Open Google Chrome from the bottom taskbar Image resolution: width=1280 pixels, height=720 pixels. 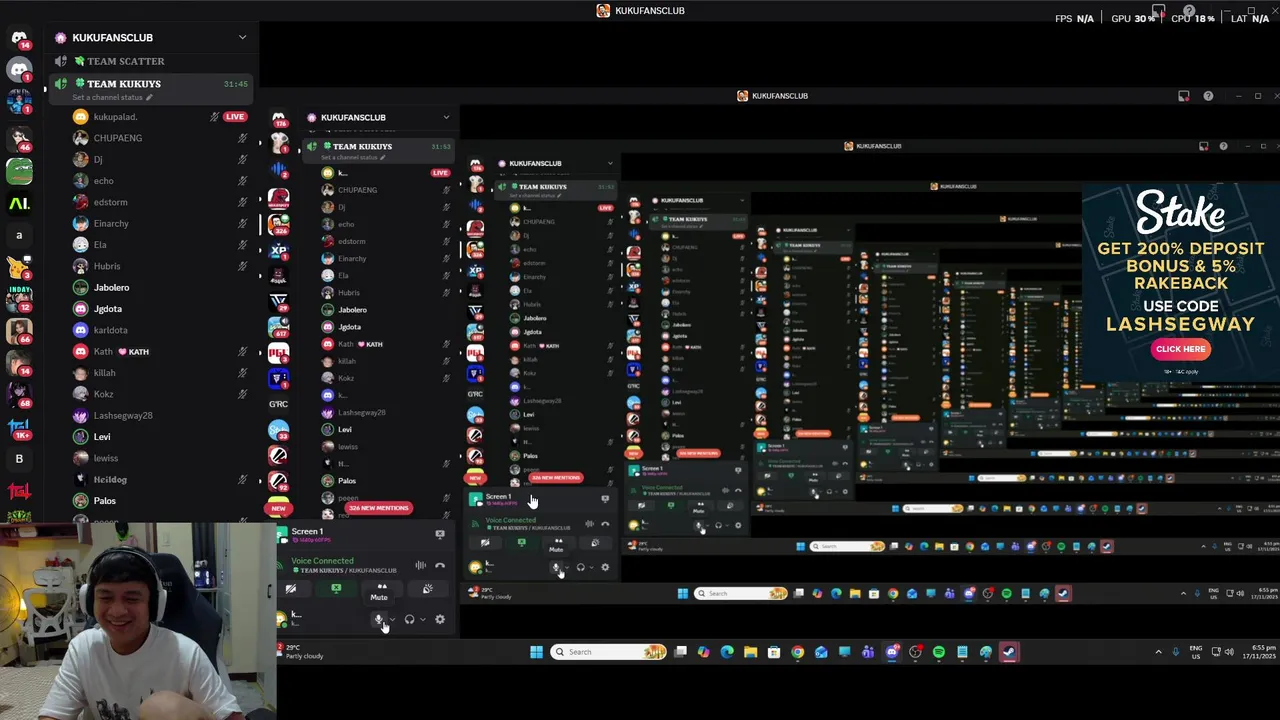click(797, 652)
